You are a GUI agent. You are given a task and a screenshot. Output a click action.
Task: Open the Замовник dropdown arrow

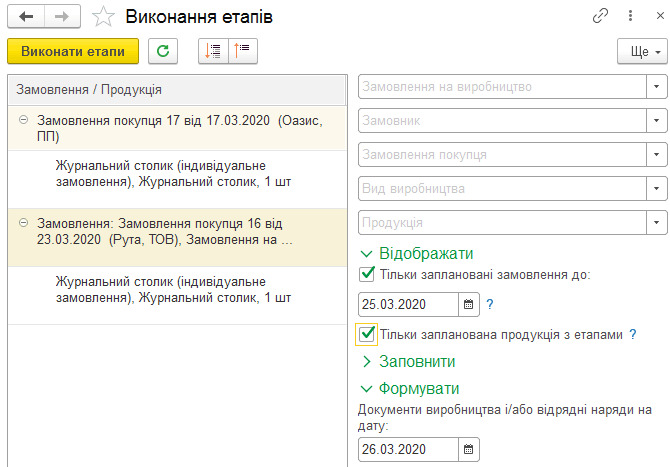click(x=657, y=120)
